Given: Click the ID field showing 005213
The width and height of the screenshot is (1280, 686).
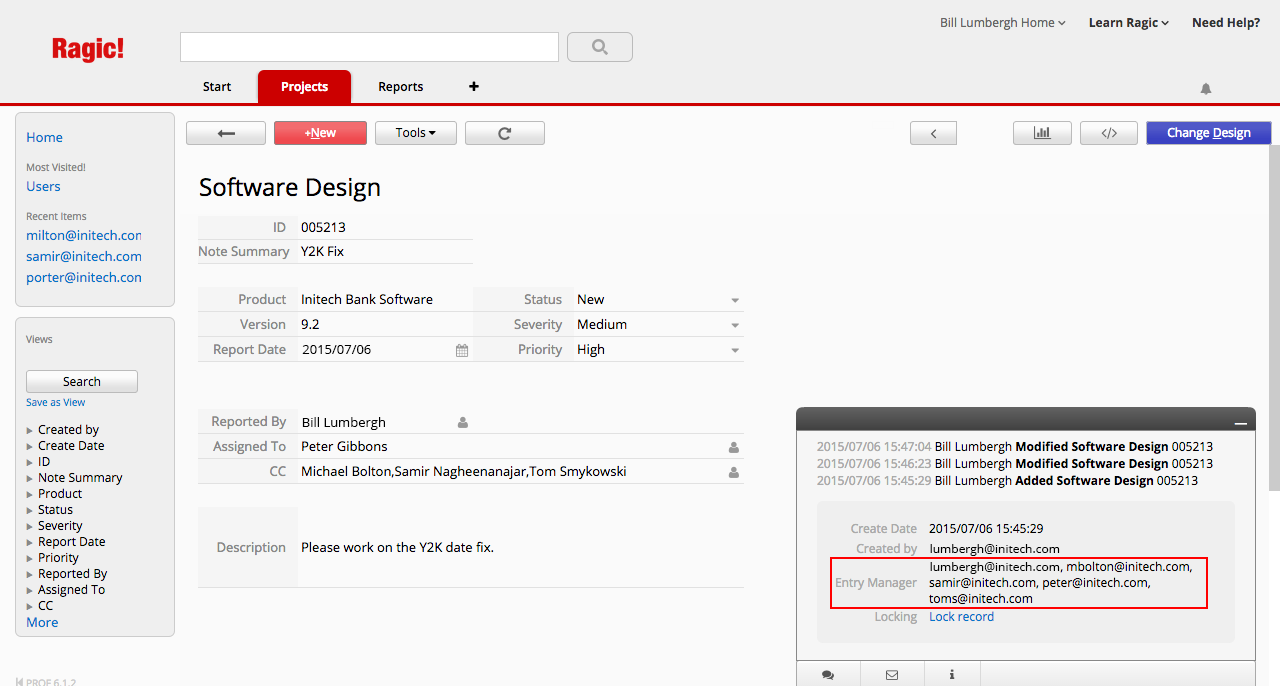Looking at the screenshot, I should [385, 228].
